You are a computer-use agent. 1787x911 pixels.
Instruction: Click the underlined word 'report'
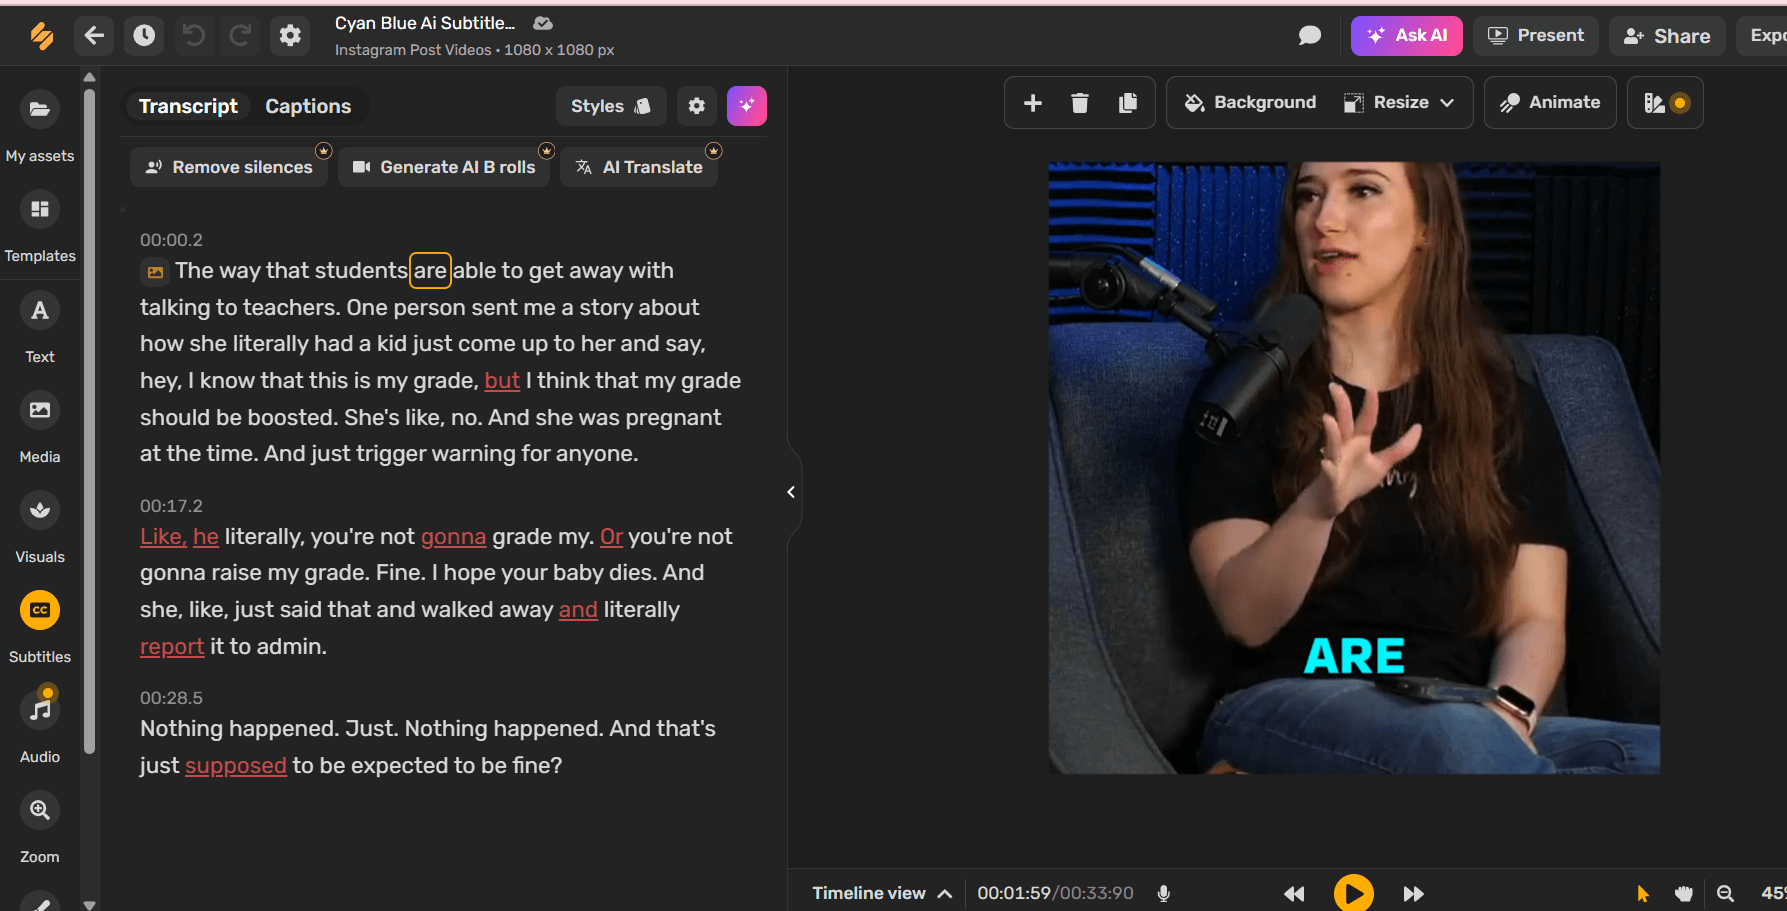pos(172,647)
